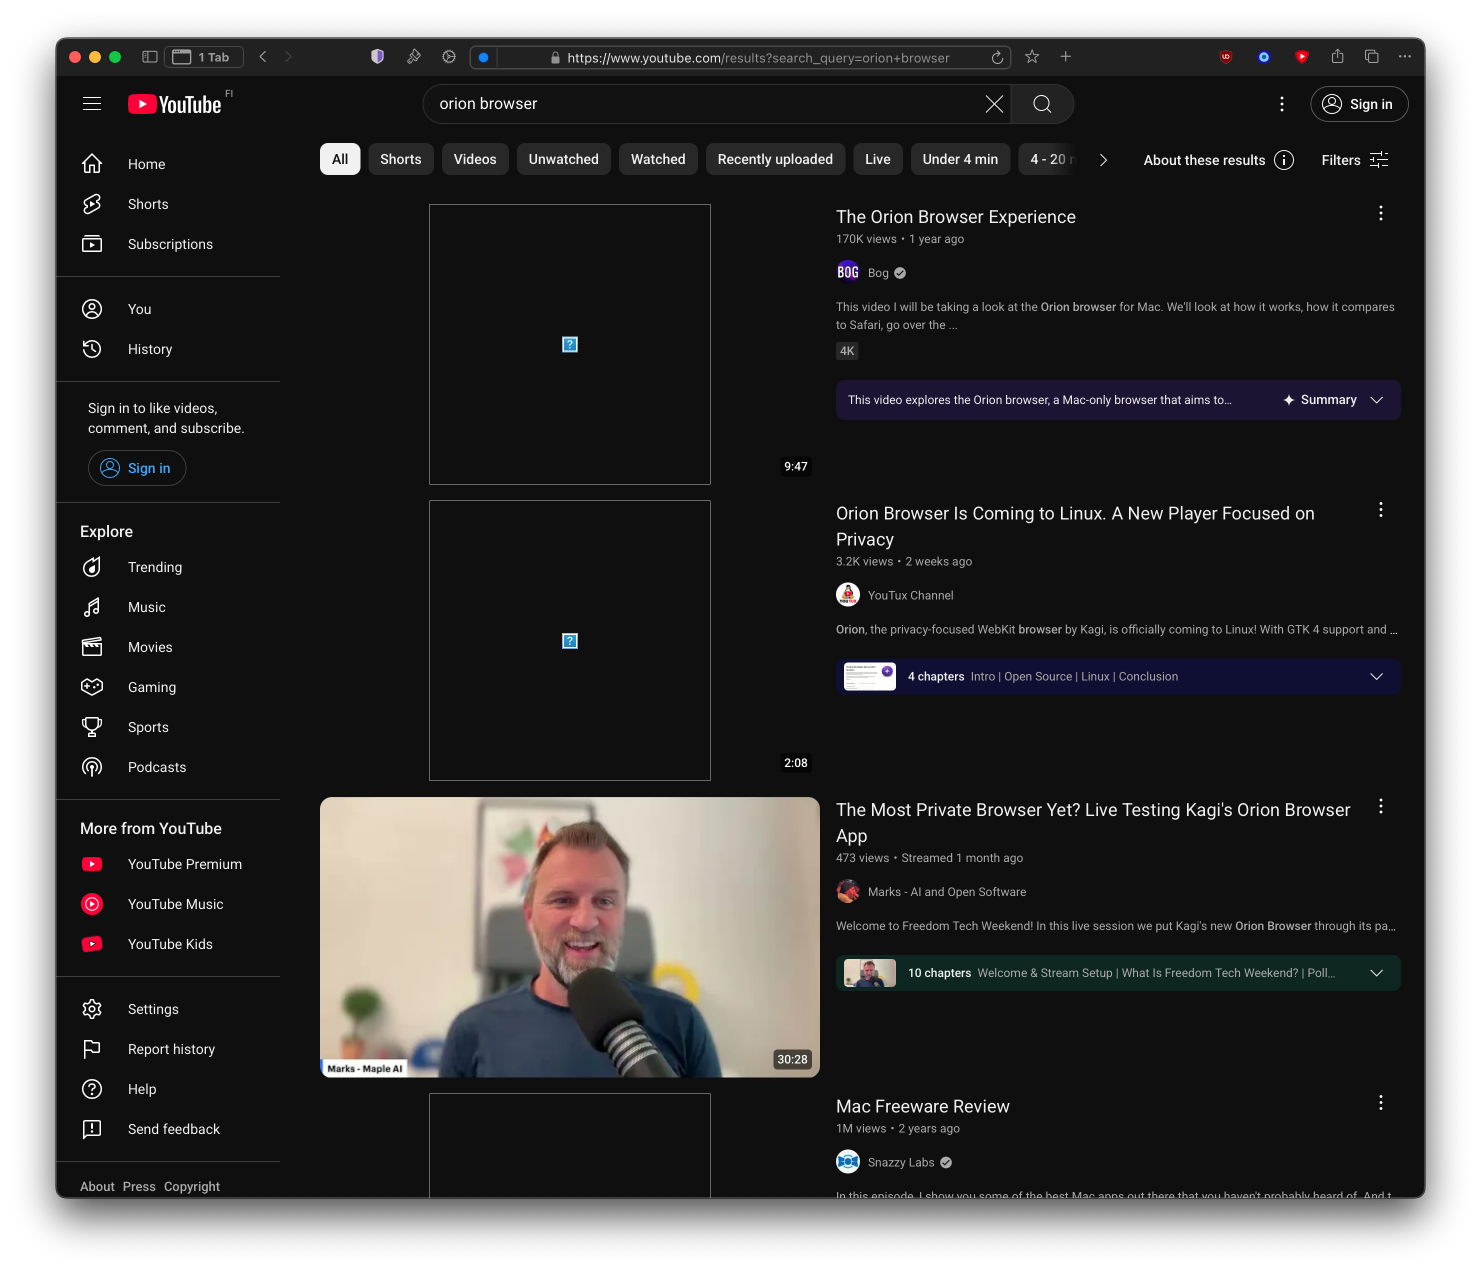The image size is (1481, 1272).
Task: Open the browser sidebar toggle
Action: click(150, 57)
